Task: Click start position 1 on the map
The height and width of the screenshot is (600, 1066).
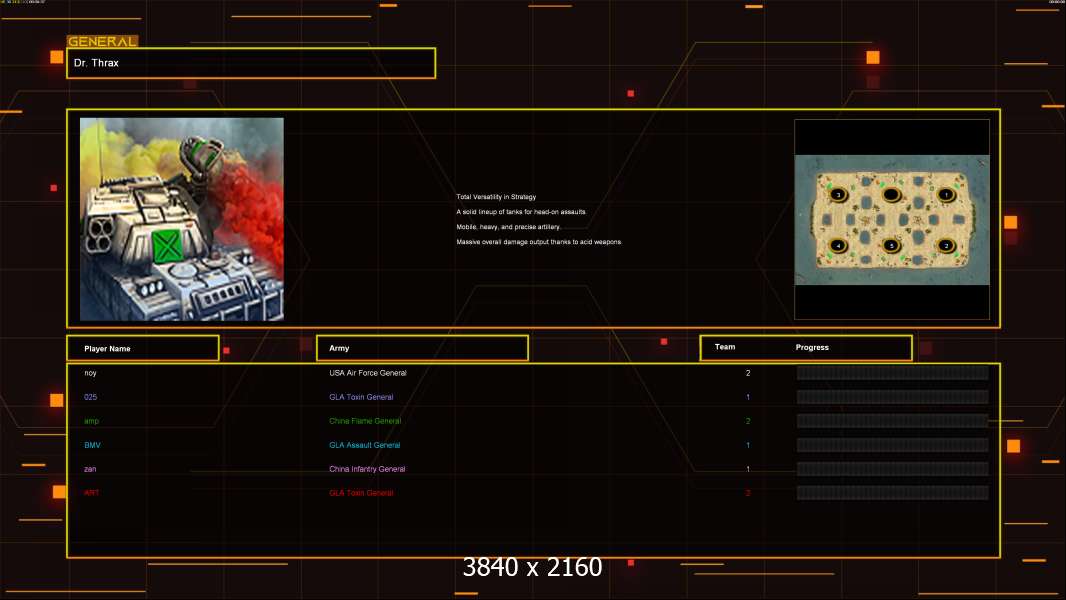Action: click(x=946, y=195)
